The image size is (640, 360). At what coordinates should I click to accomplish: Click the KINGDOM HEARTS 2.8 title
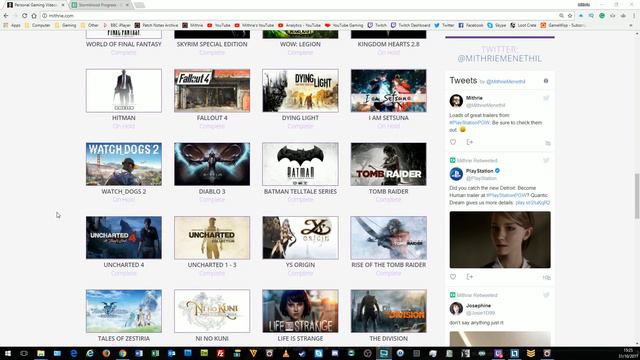[x=389, y=44]
